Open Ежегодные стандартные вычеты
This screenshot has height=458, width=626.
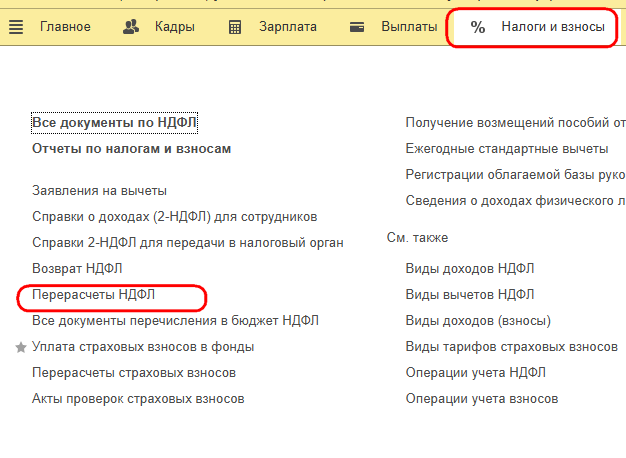click(507, 149)
